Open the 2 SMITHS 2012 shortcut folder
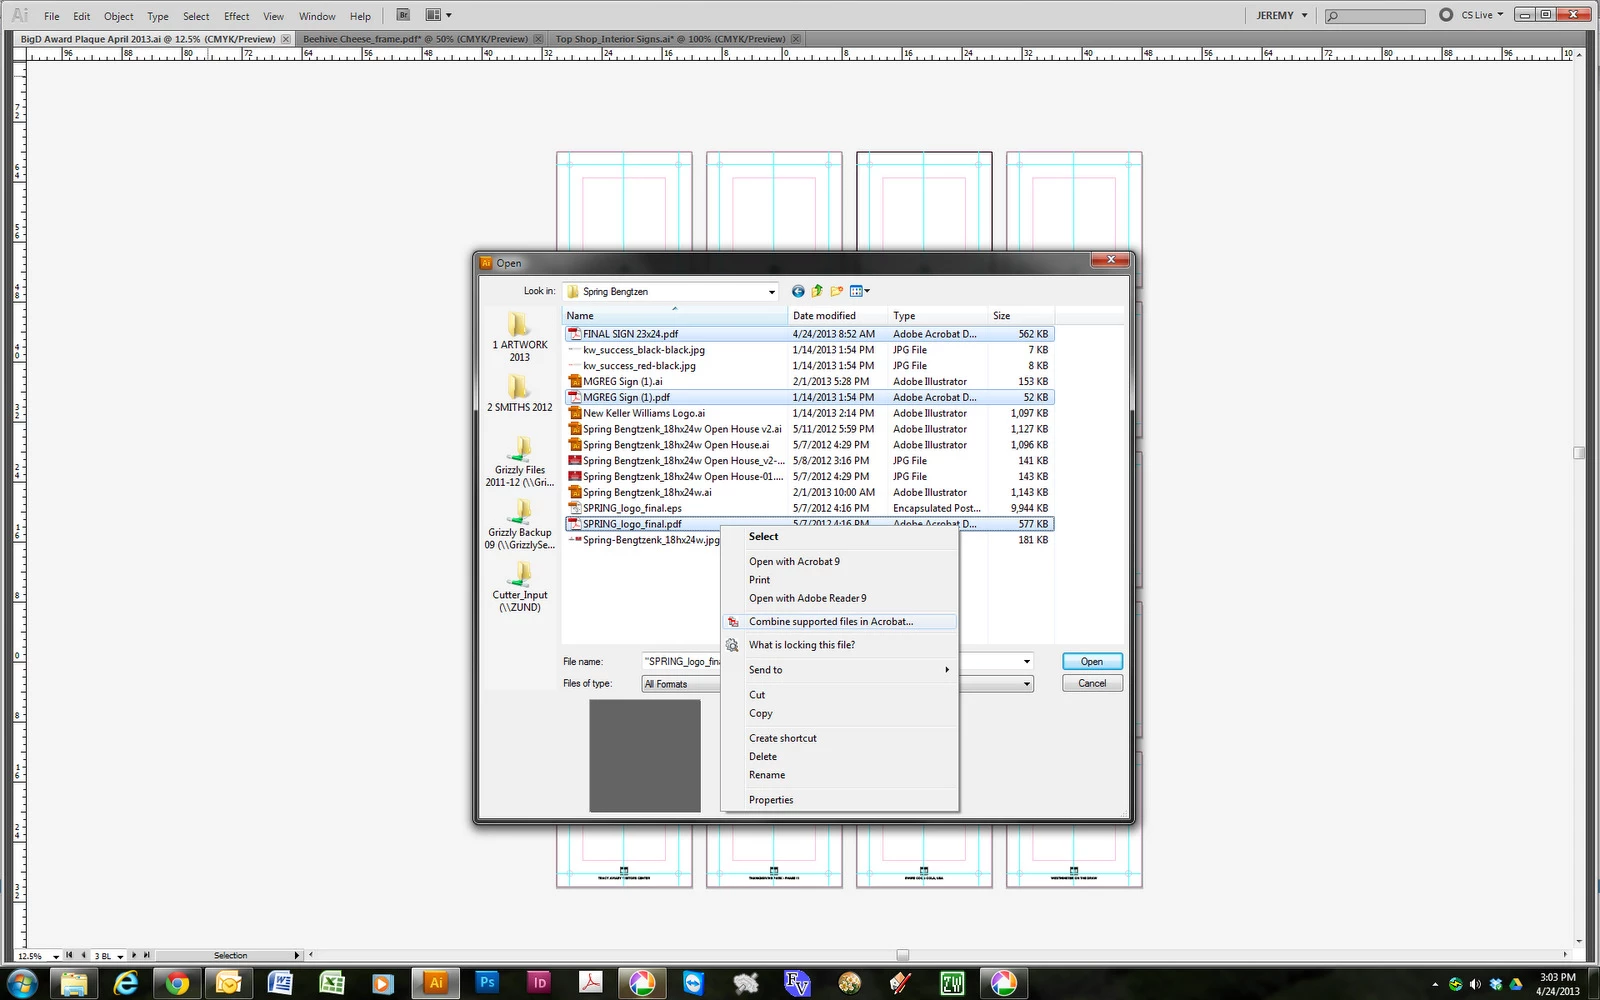This screenshot has width=1600, height=1000. [x=519, y=394]
